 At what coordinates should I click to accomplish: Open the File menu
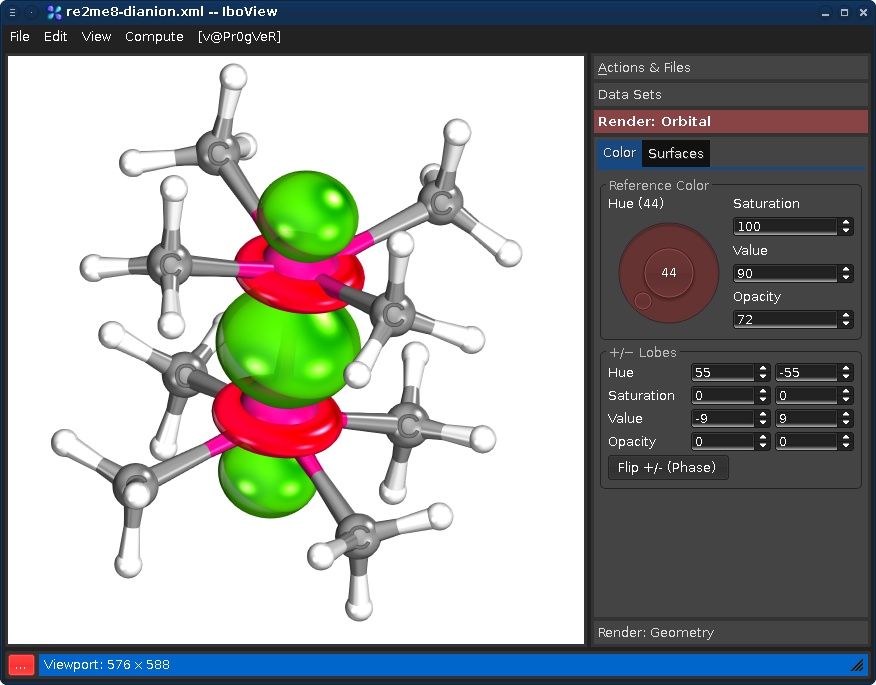pyautogui.click(x=20, y=37)
